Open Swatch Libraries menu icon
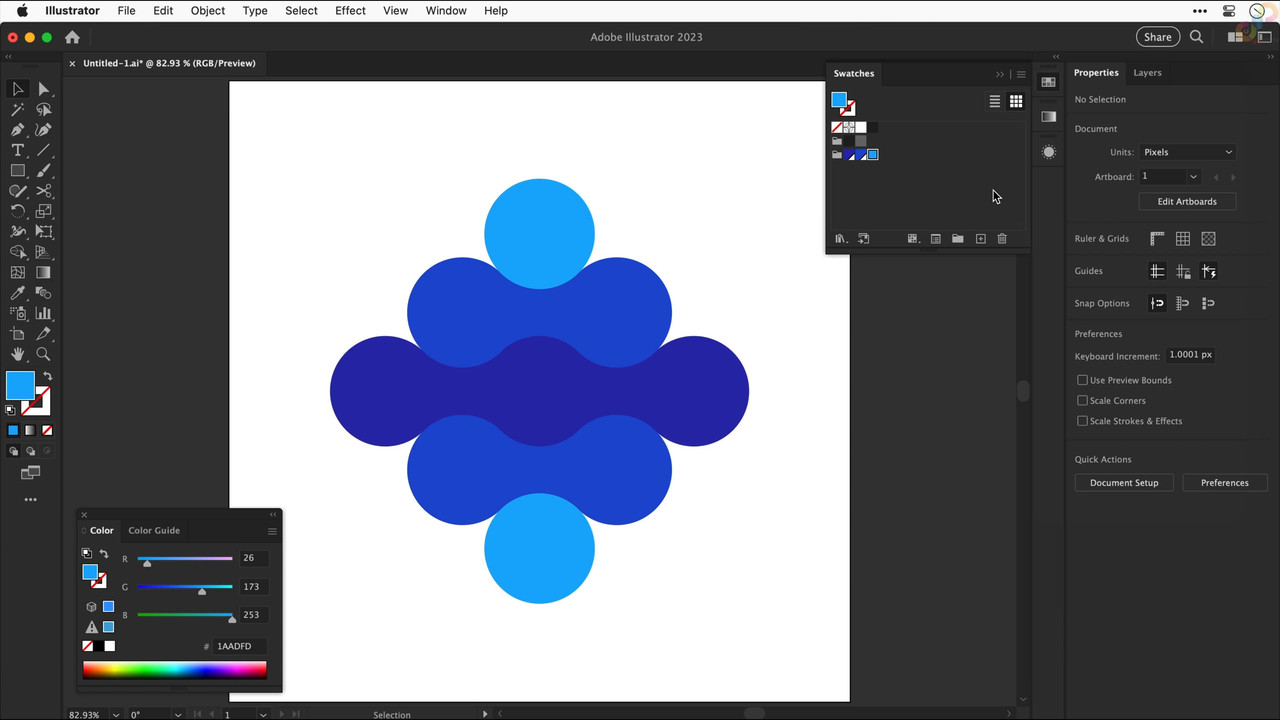The height and width of the screenshot is (720, 1280). coord(841,239)
